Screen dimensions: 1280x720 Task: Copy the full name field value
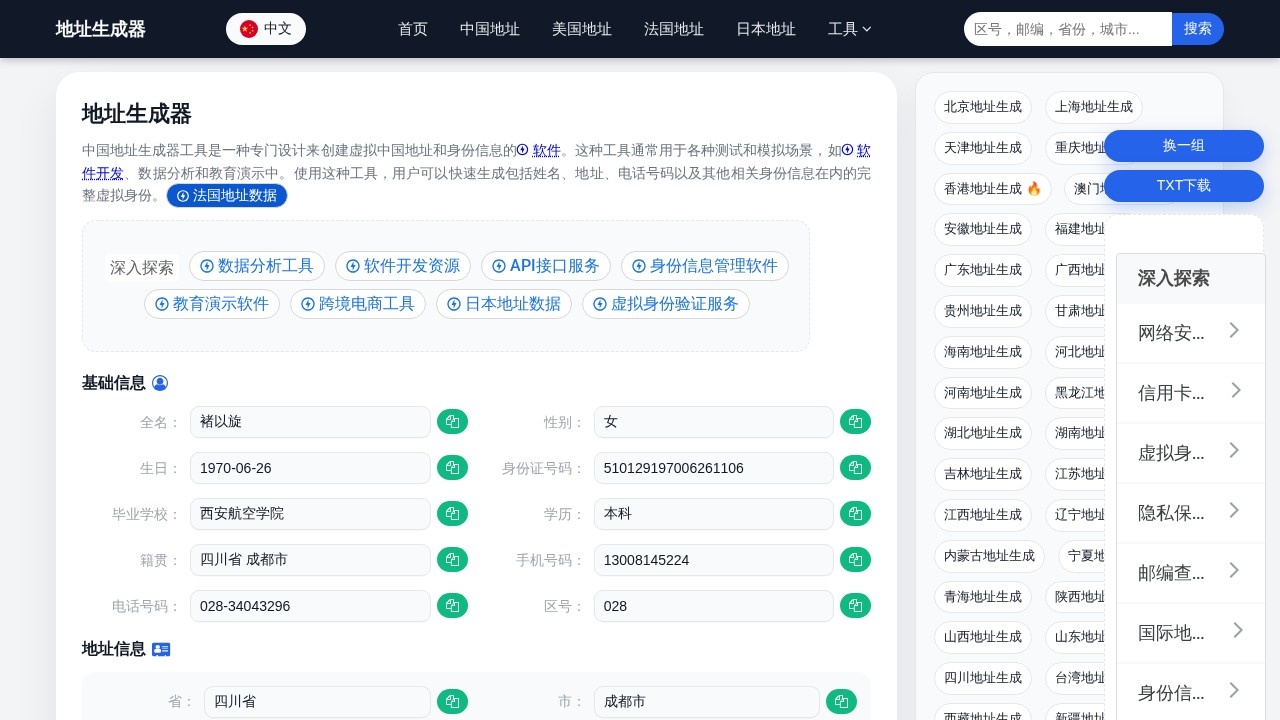452,422
